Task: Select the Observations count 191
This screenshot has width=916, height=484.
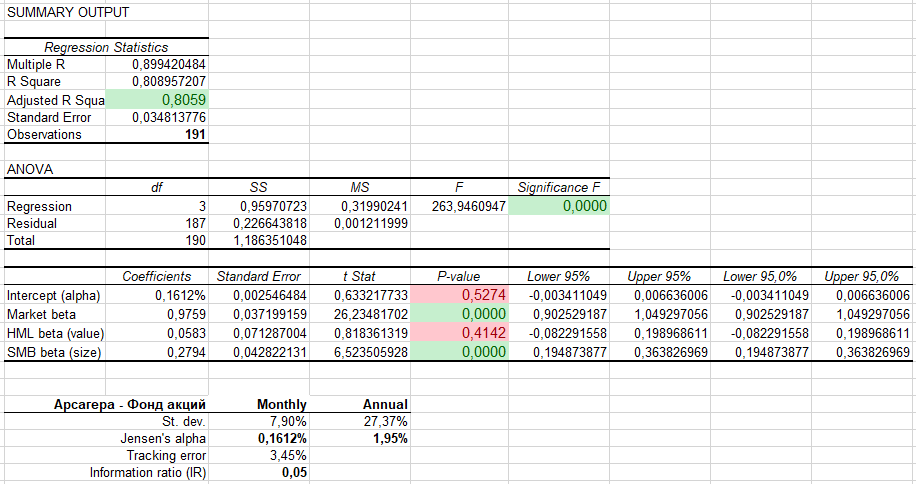Action: pos(195,134)
